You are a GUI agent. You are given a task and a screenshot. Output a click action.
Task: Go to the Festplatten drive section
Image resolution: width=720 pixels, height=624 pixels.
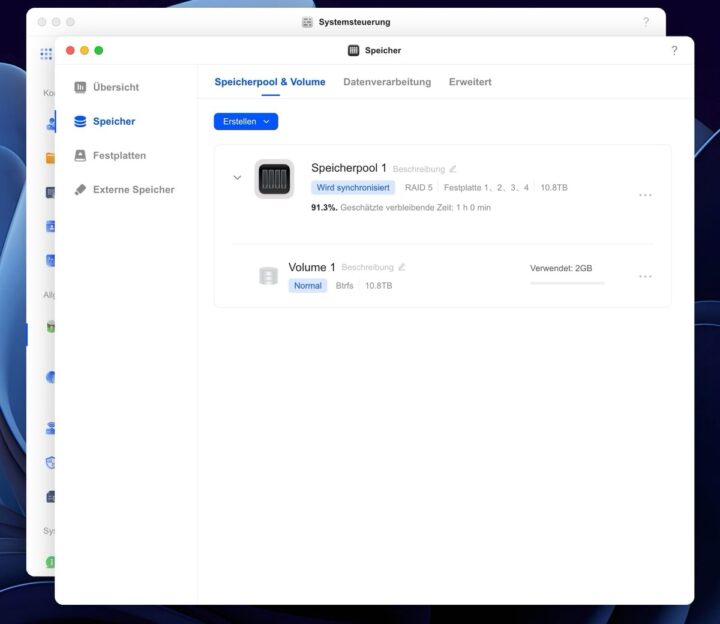click(119, 156)
